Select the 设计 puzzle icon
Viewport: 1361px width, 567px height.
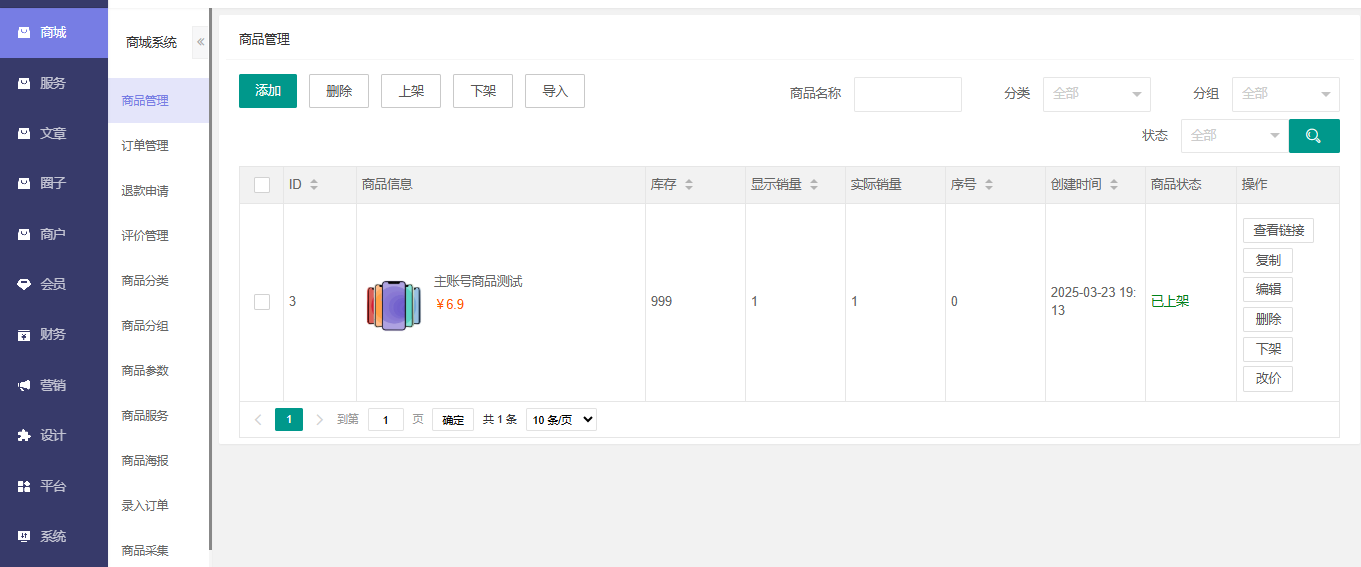tap(24, 435)
